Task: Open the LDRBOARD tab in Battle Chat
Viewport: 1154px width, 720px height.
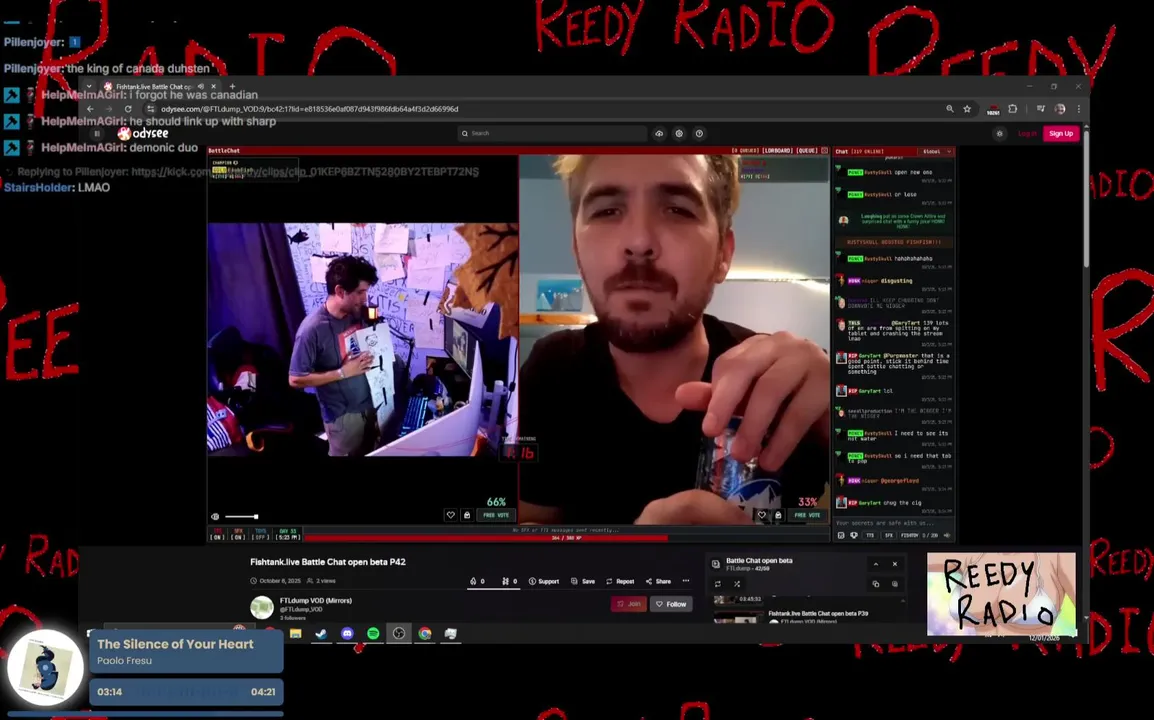Action: click(x=779, y=151)
